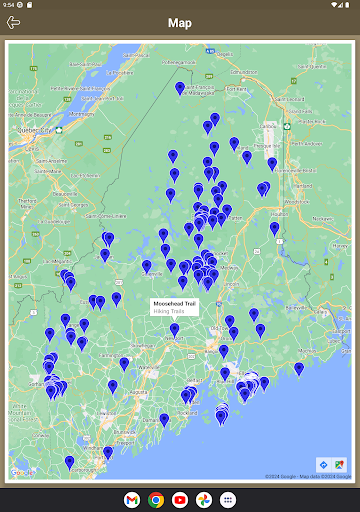This screenshot has height=512, width=360.
Task: Select the pin near Ashland
Action: click(x=234, y=144)
